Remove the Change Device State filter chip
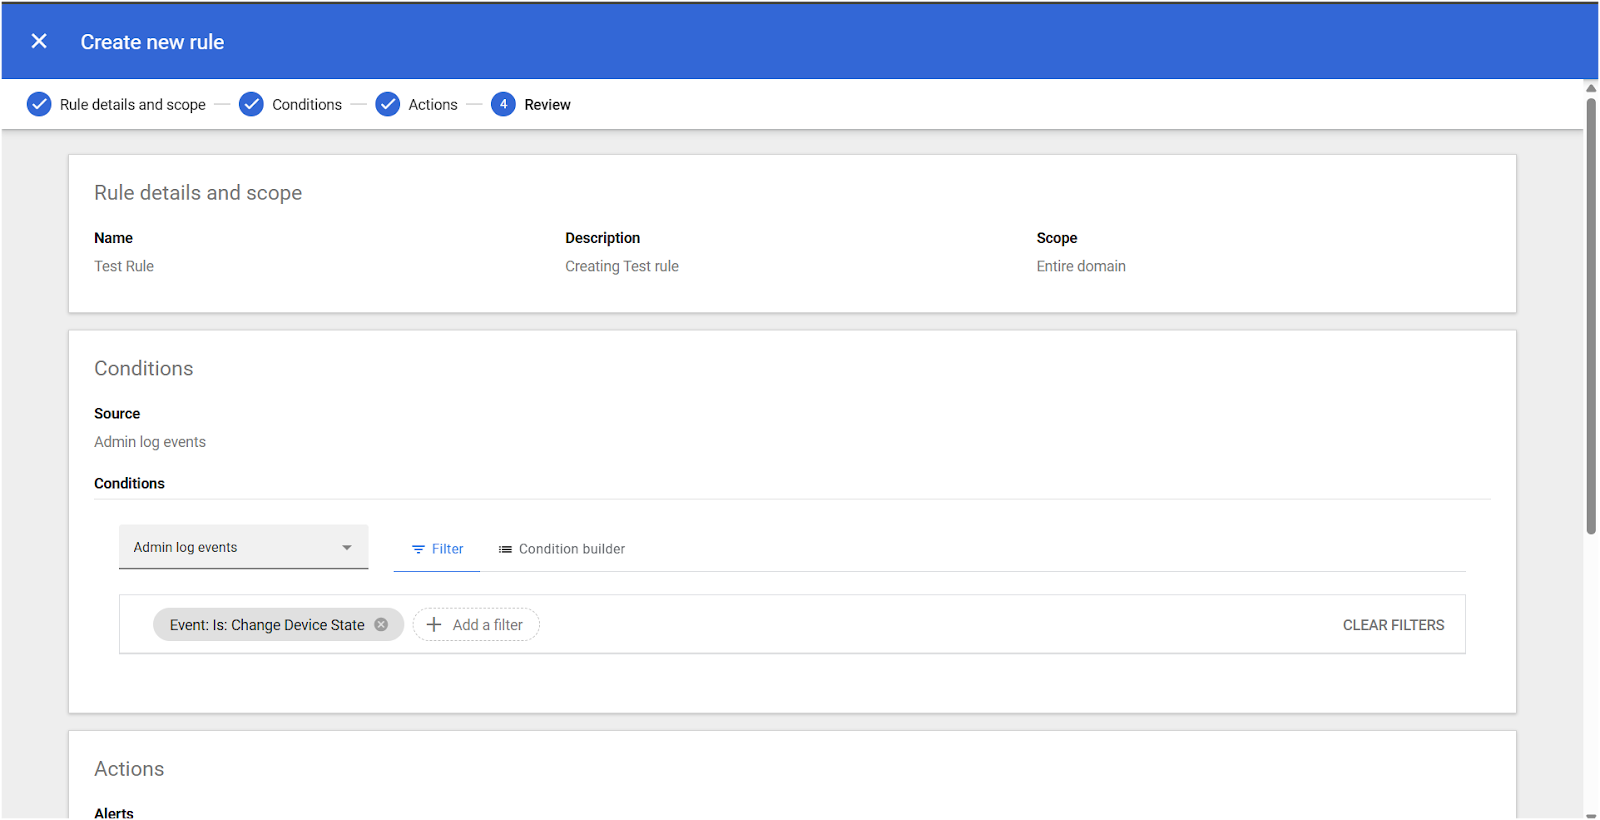This screenshot has width=1600, height=820. 381,624
